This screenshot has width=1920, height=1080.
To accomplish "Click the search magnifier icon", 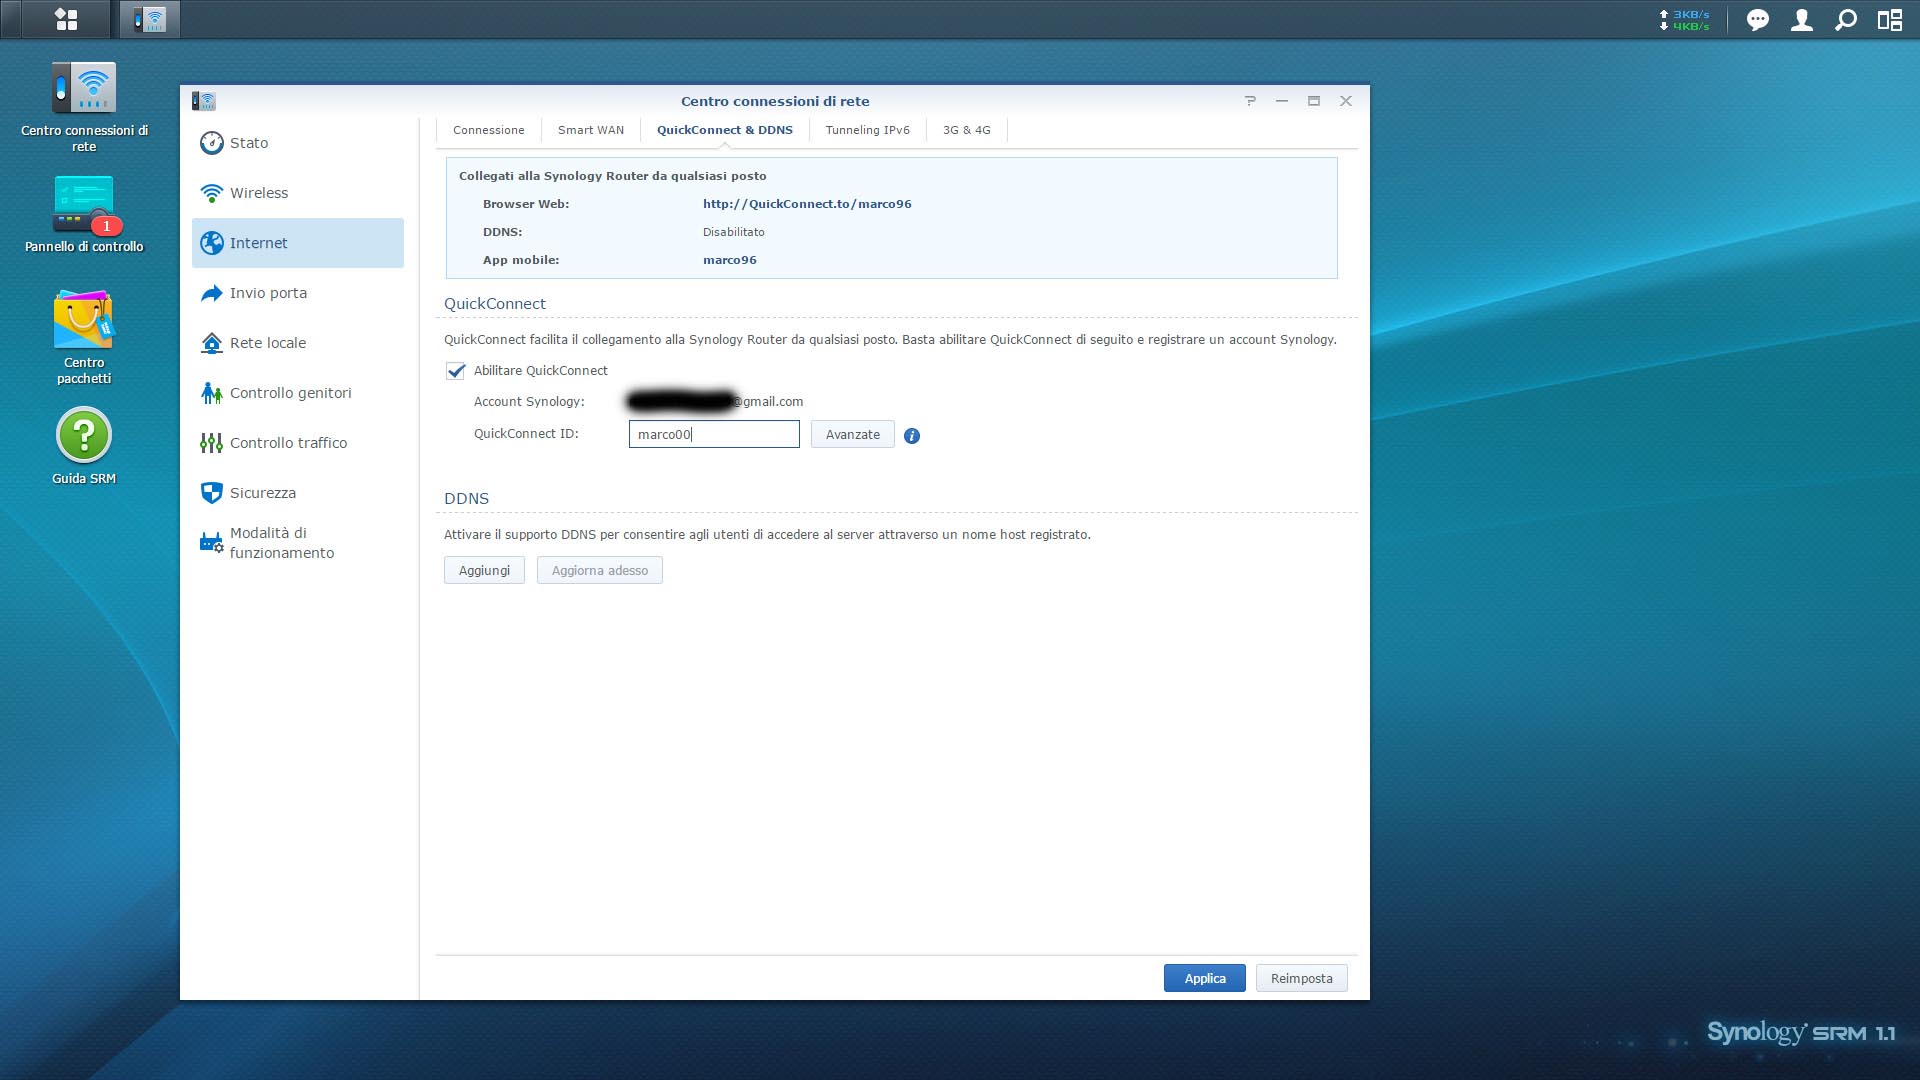I will click(1845, 20).
